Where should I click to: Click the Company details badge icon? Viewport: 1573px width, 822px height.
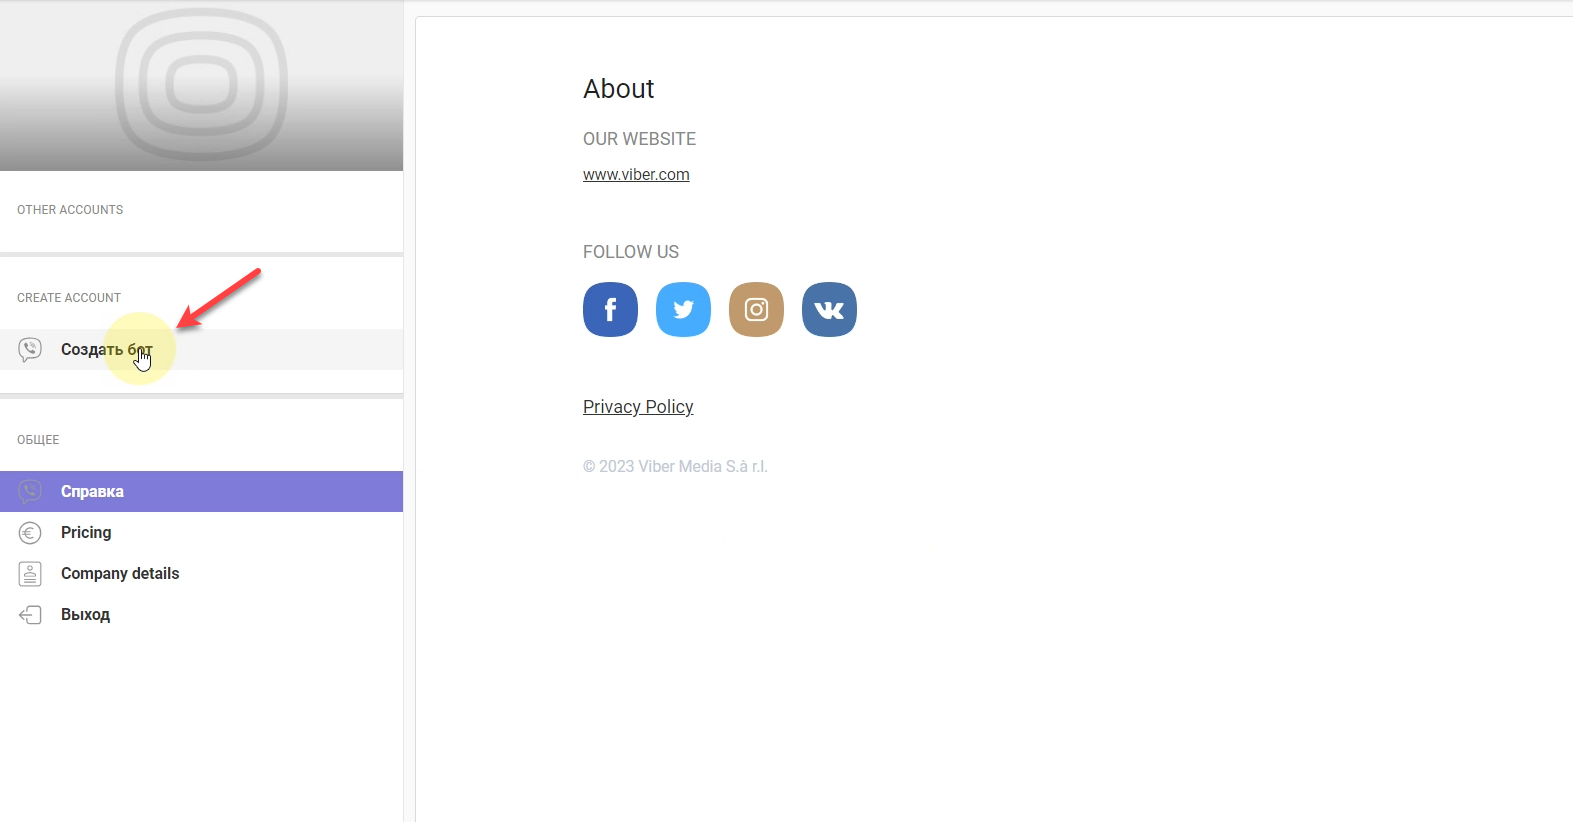click(x=30, y=574)
